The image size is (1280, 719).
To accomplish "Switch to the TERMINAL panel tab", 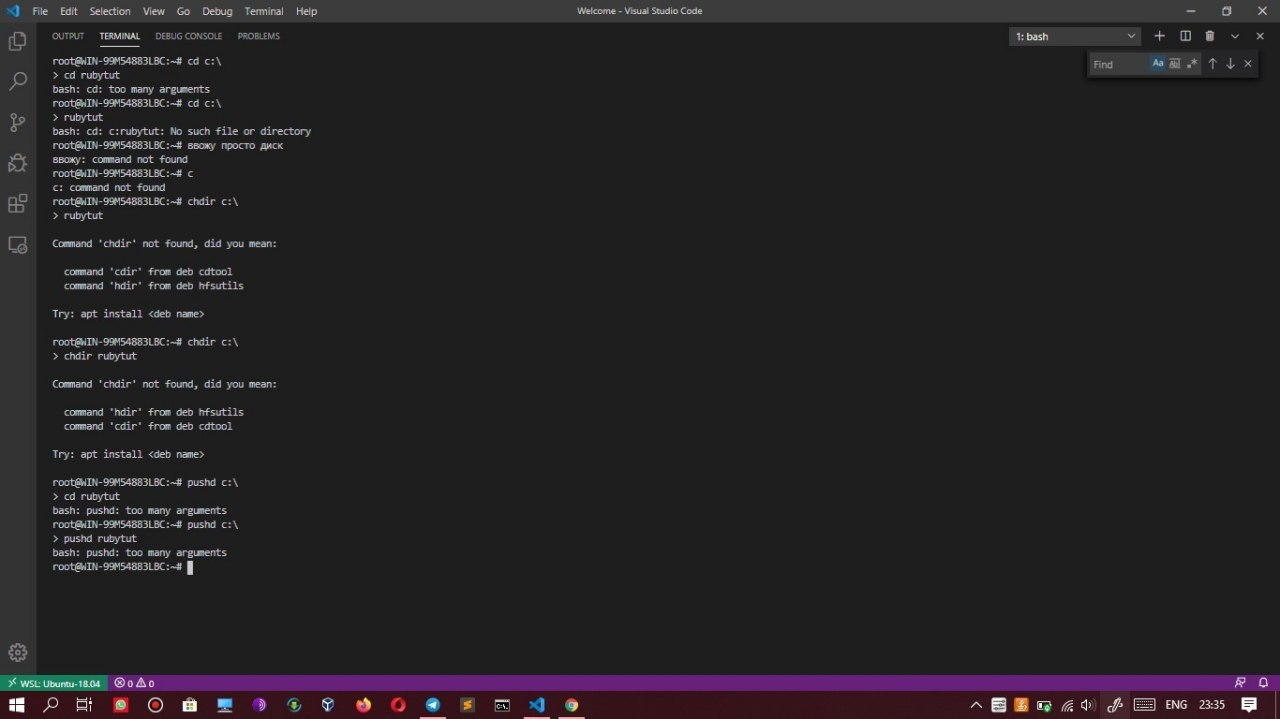I will click(120, 36).
